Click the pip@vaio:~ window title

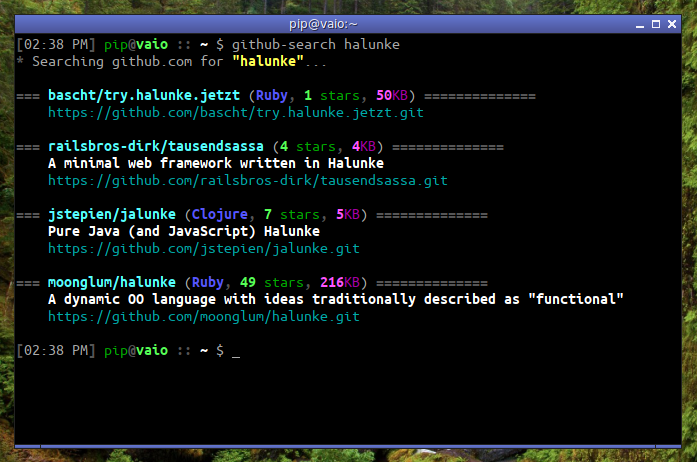[323, 24]
